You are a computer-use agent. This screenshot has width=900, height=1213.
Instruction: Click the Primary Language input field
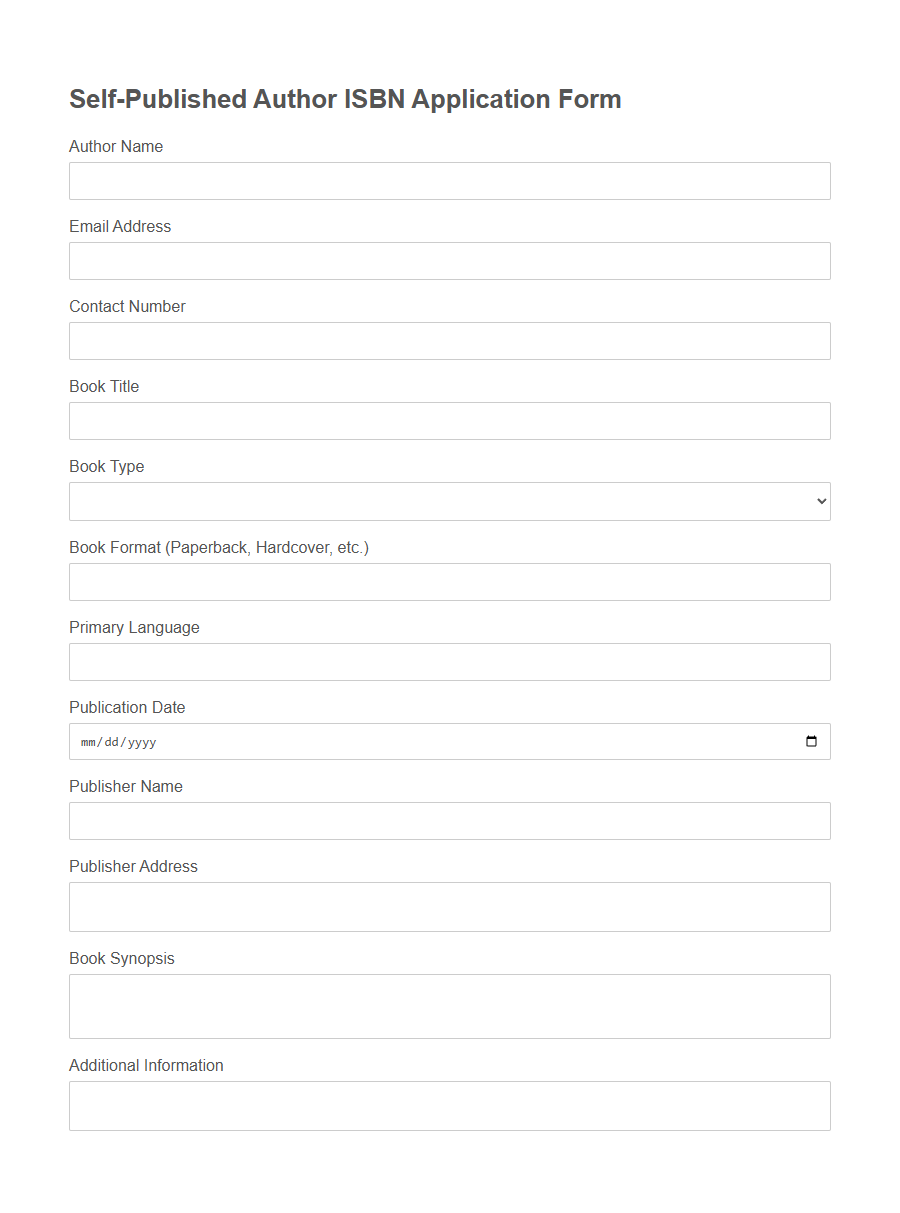tap(449, 661)
